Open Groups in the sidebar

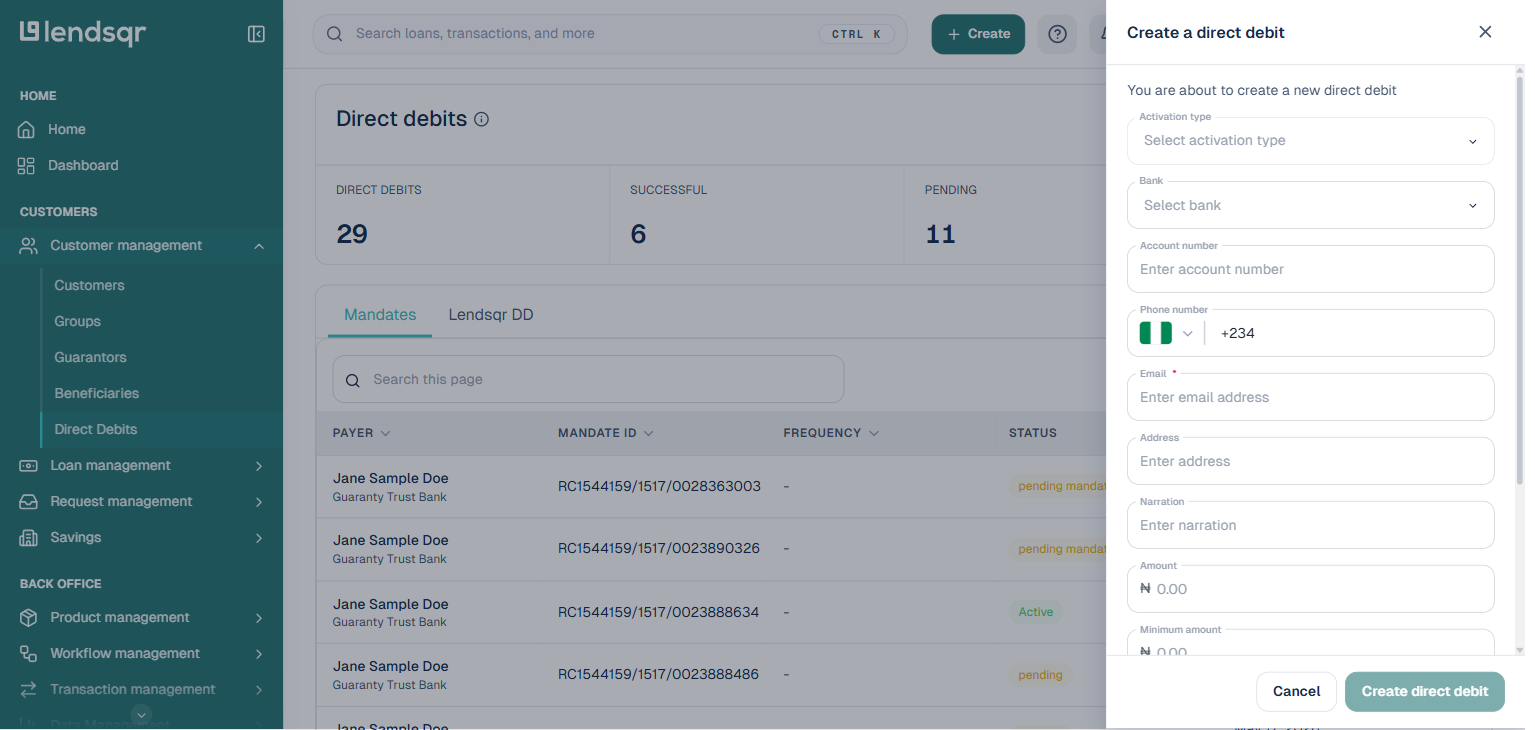pyautogui.click(x=78, y=322)
